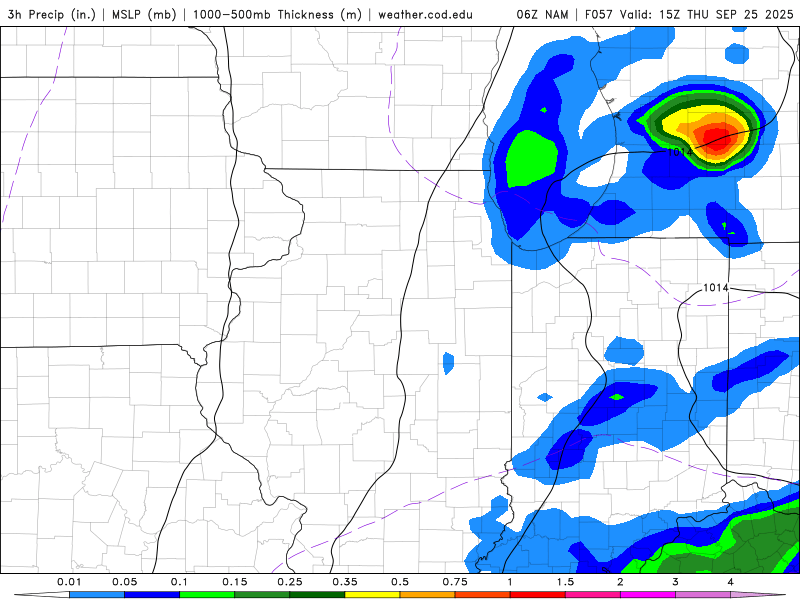Select the "0.5" legend value
The height and width of the screenshot is (600, 800).
(400, 582)
